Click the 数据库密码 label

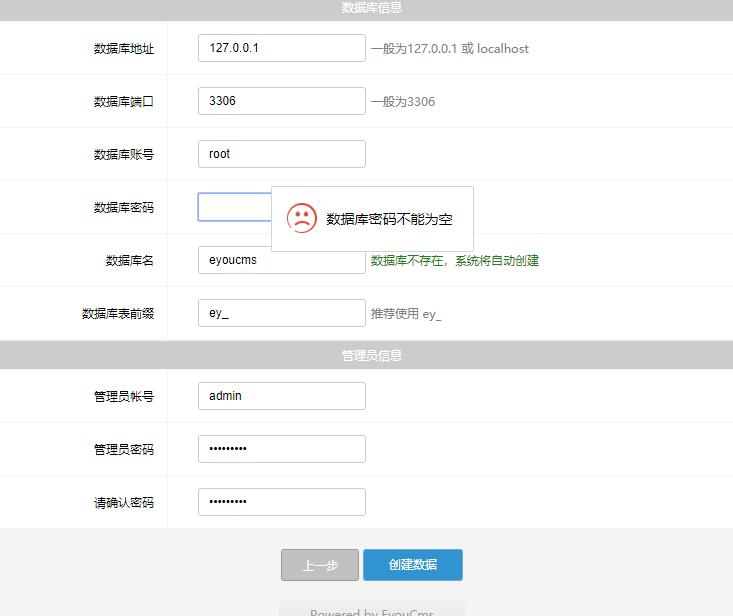pos(124,208)
